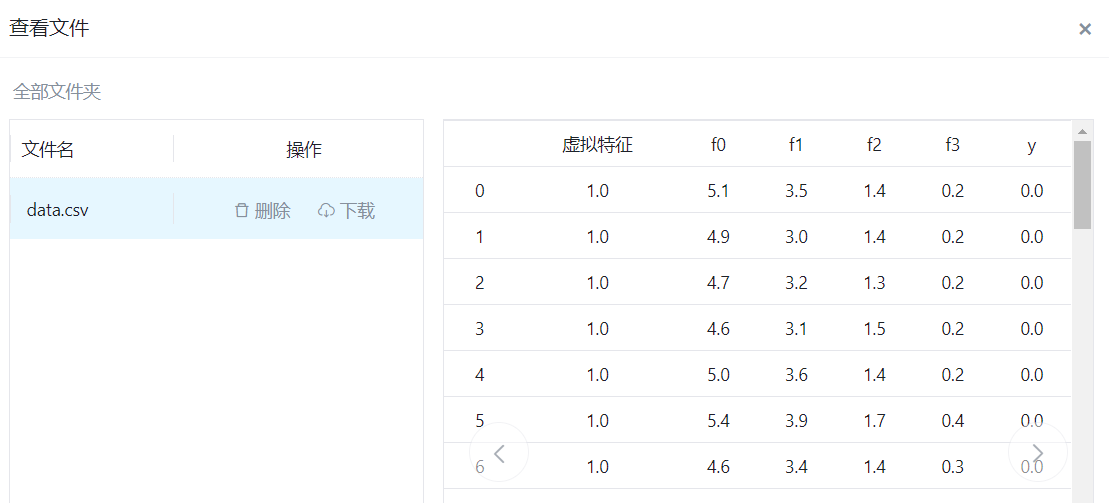Select the f2 cell with value 1.7
The image size is (1109, 503).
(x=874, y=421)
